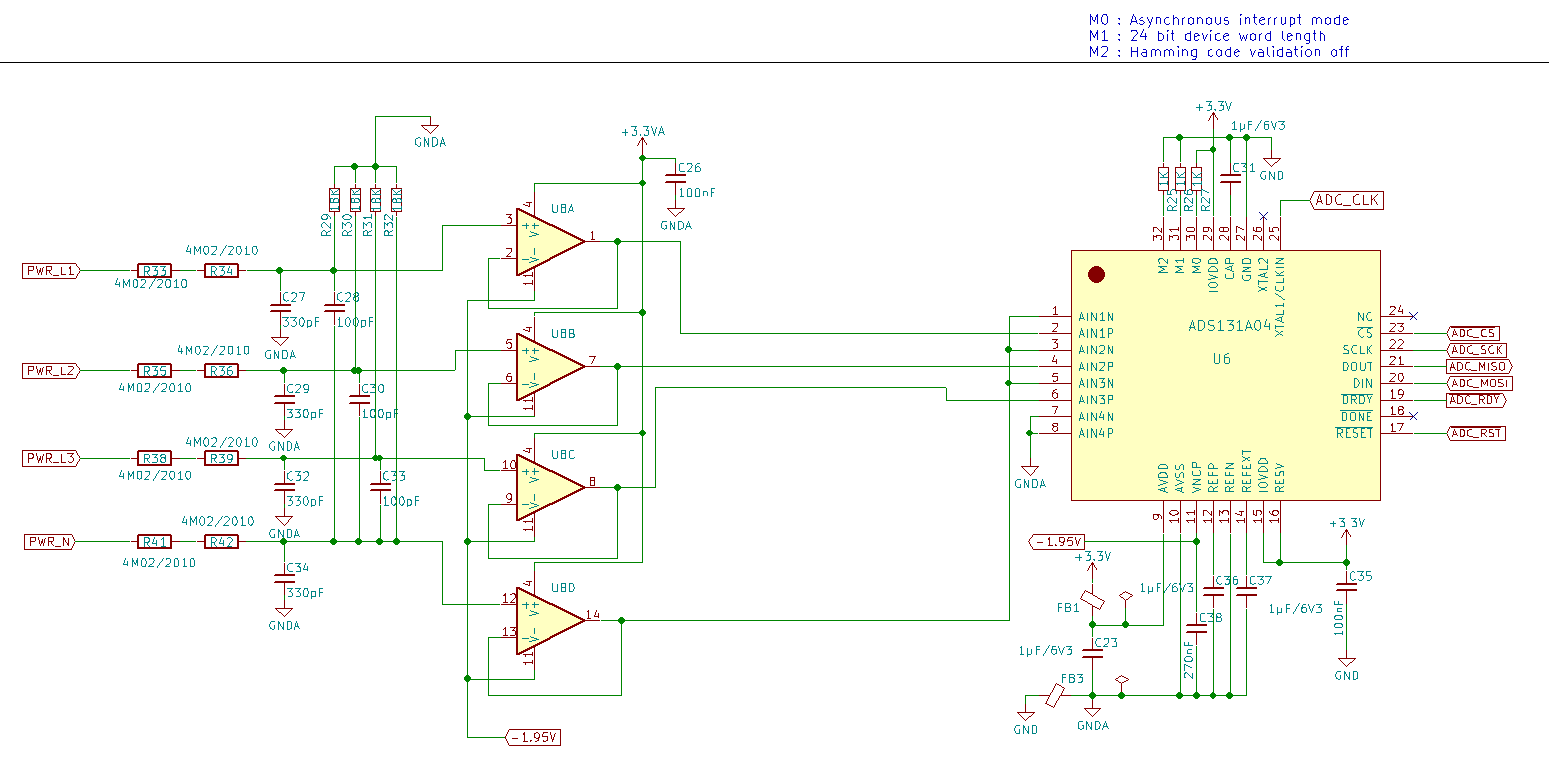Click the no-connect marker on XTAL2 pin 26
The image size is (1549, 759).
click(x=1263, y=216)
